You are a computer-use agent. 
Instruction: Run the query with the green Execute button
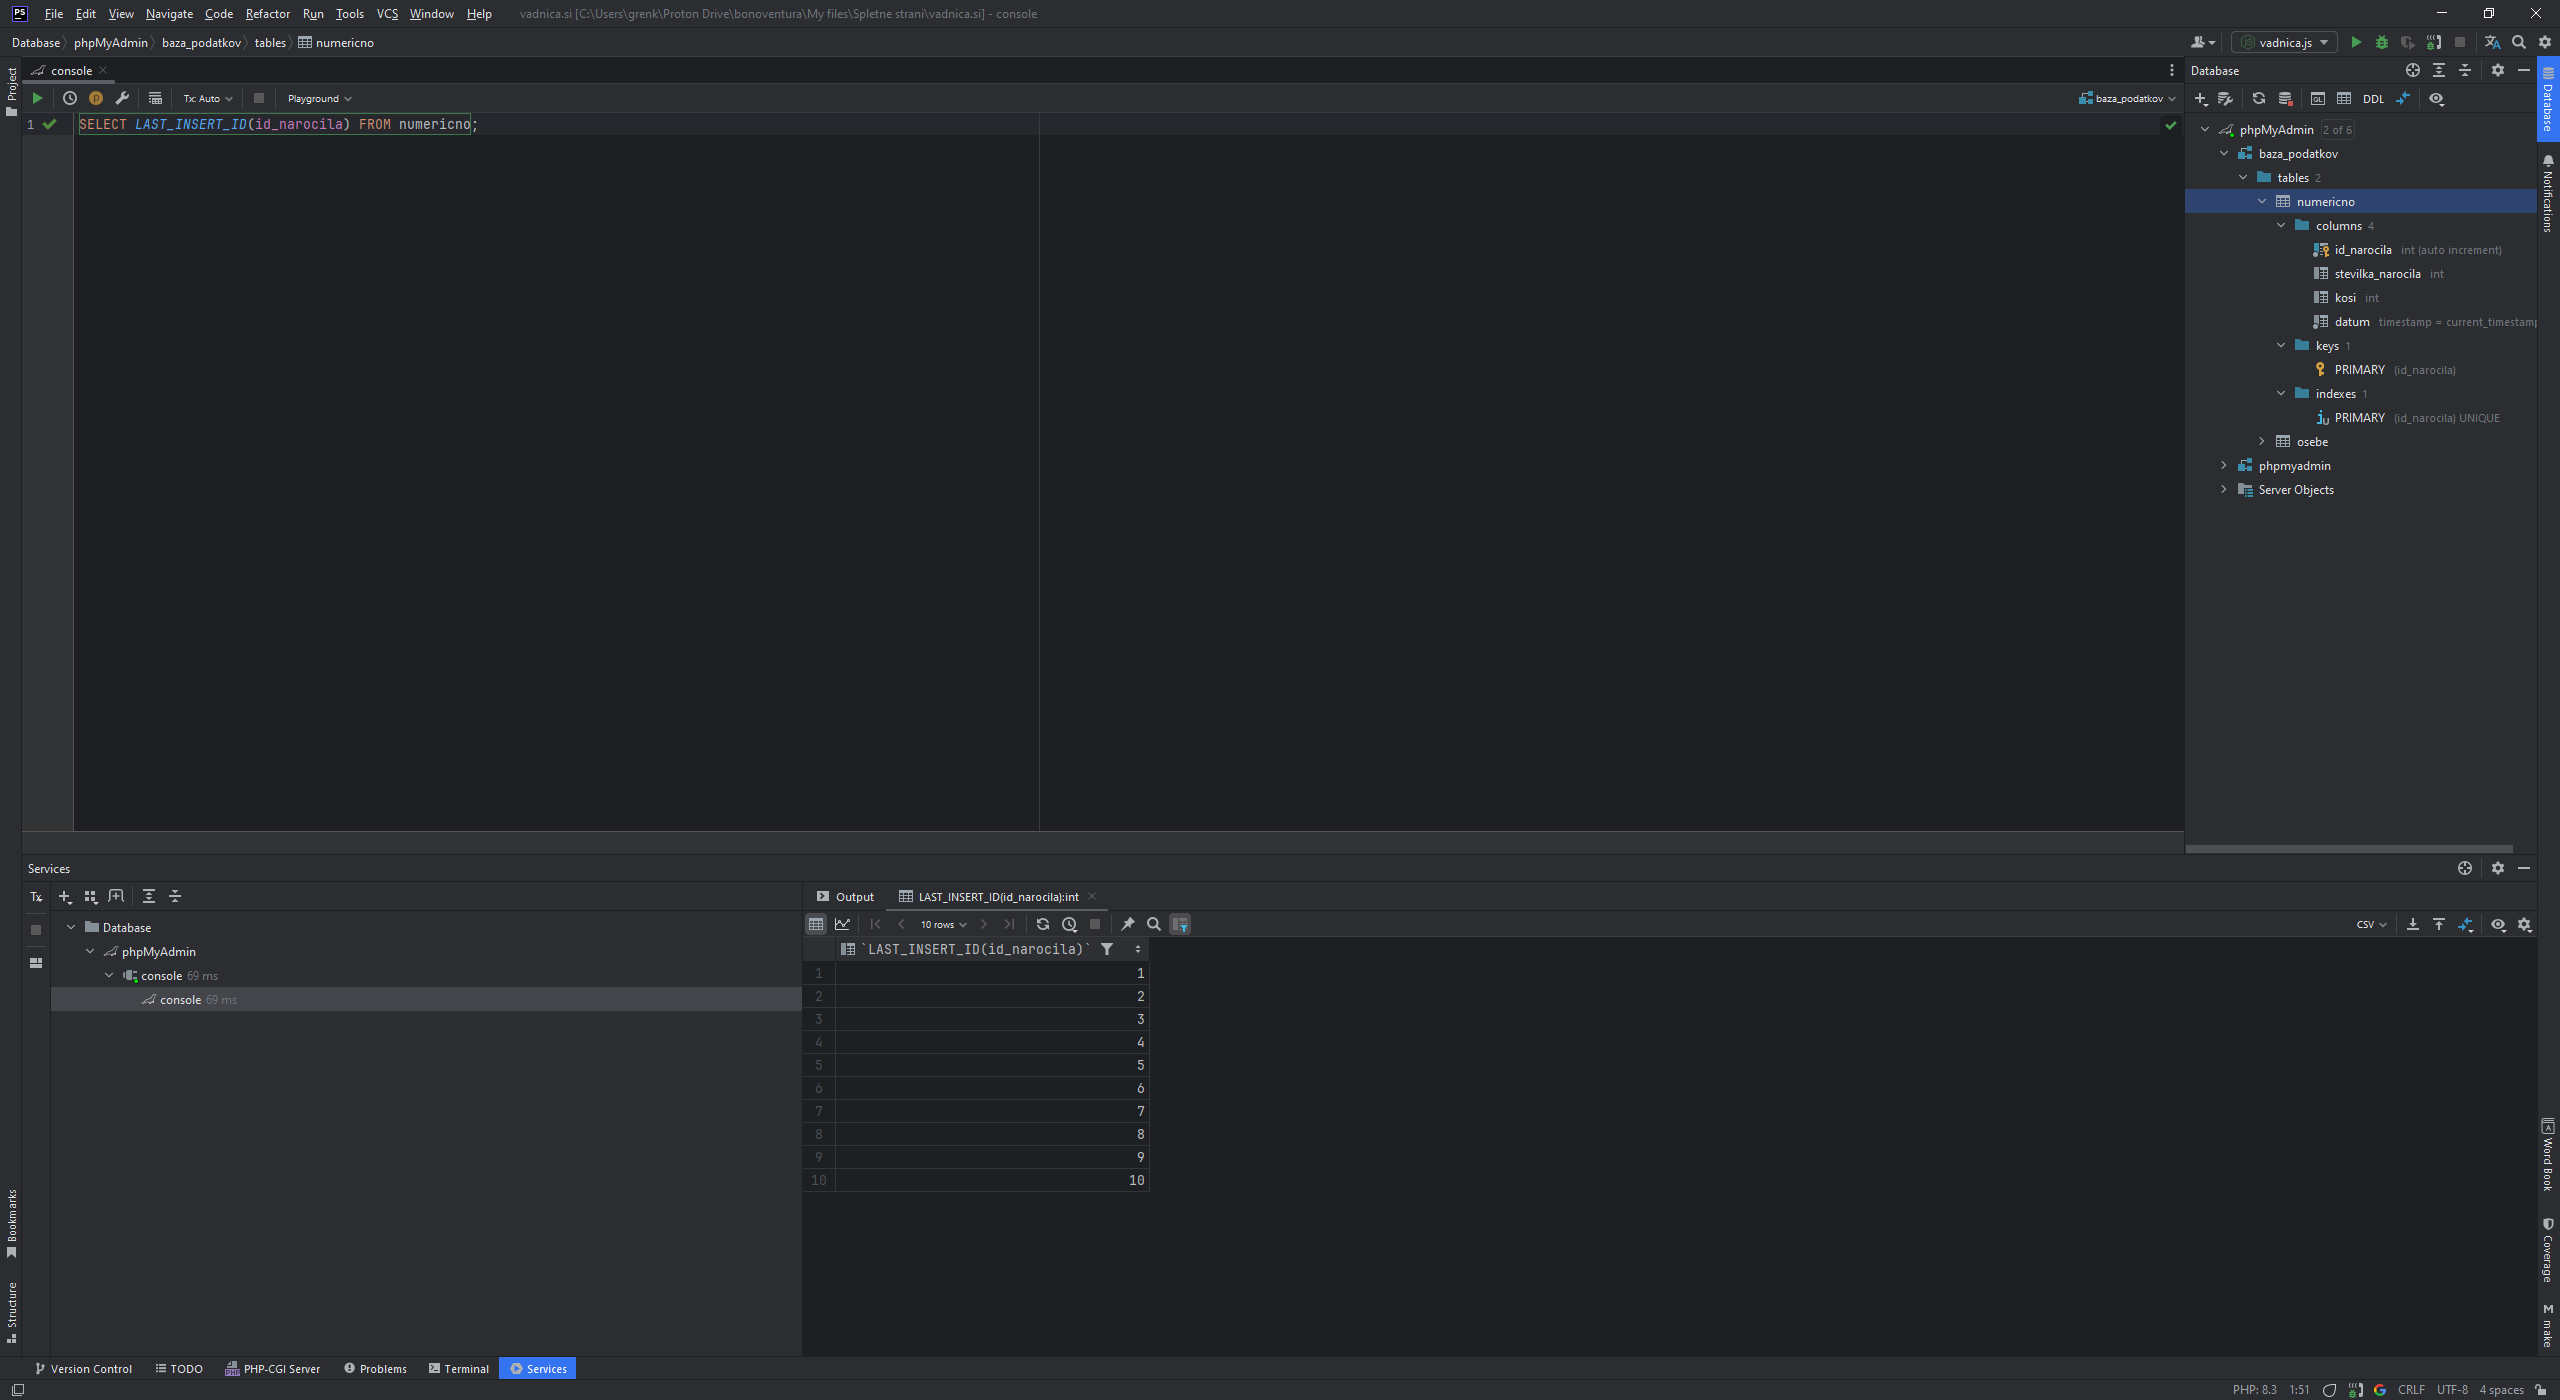[37, 98]
